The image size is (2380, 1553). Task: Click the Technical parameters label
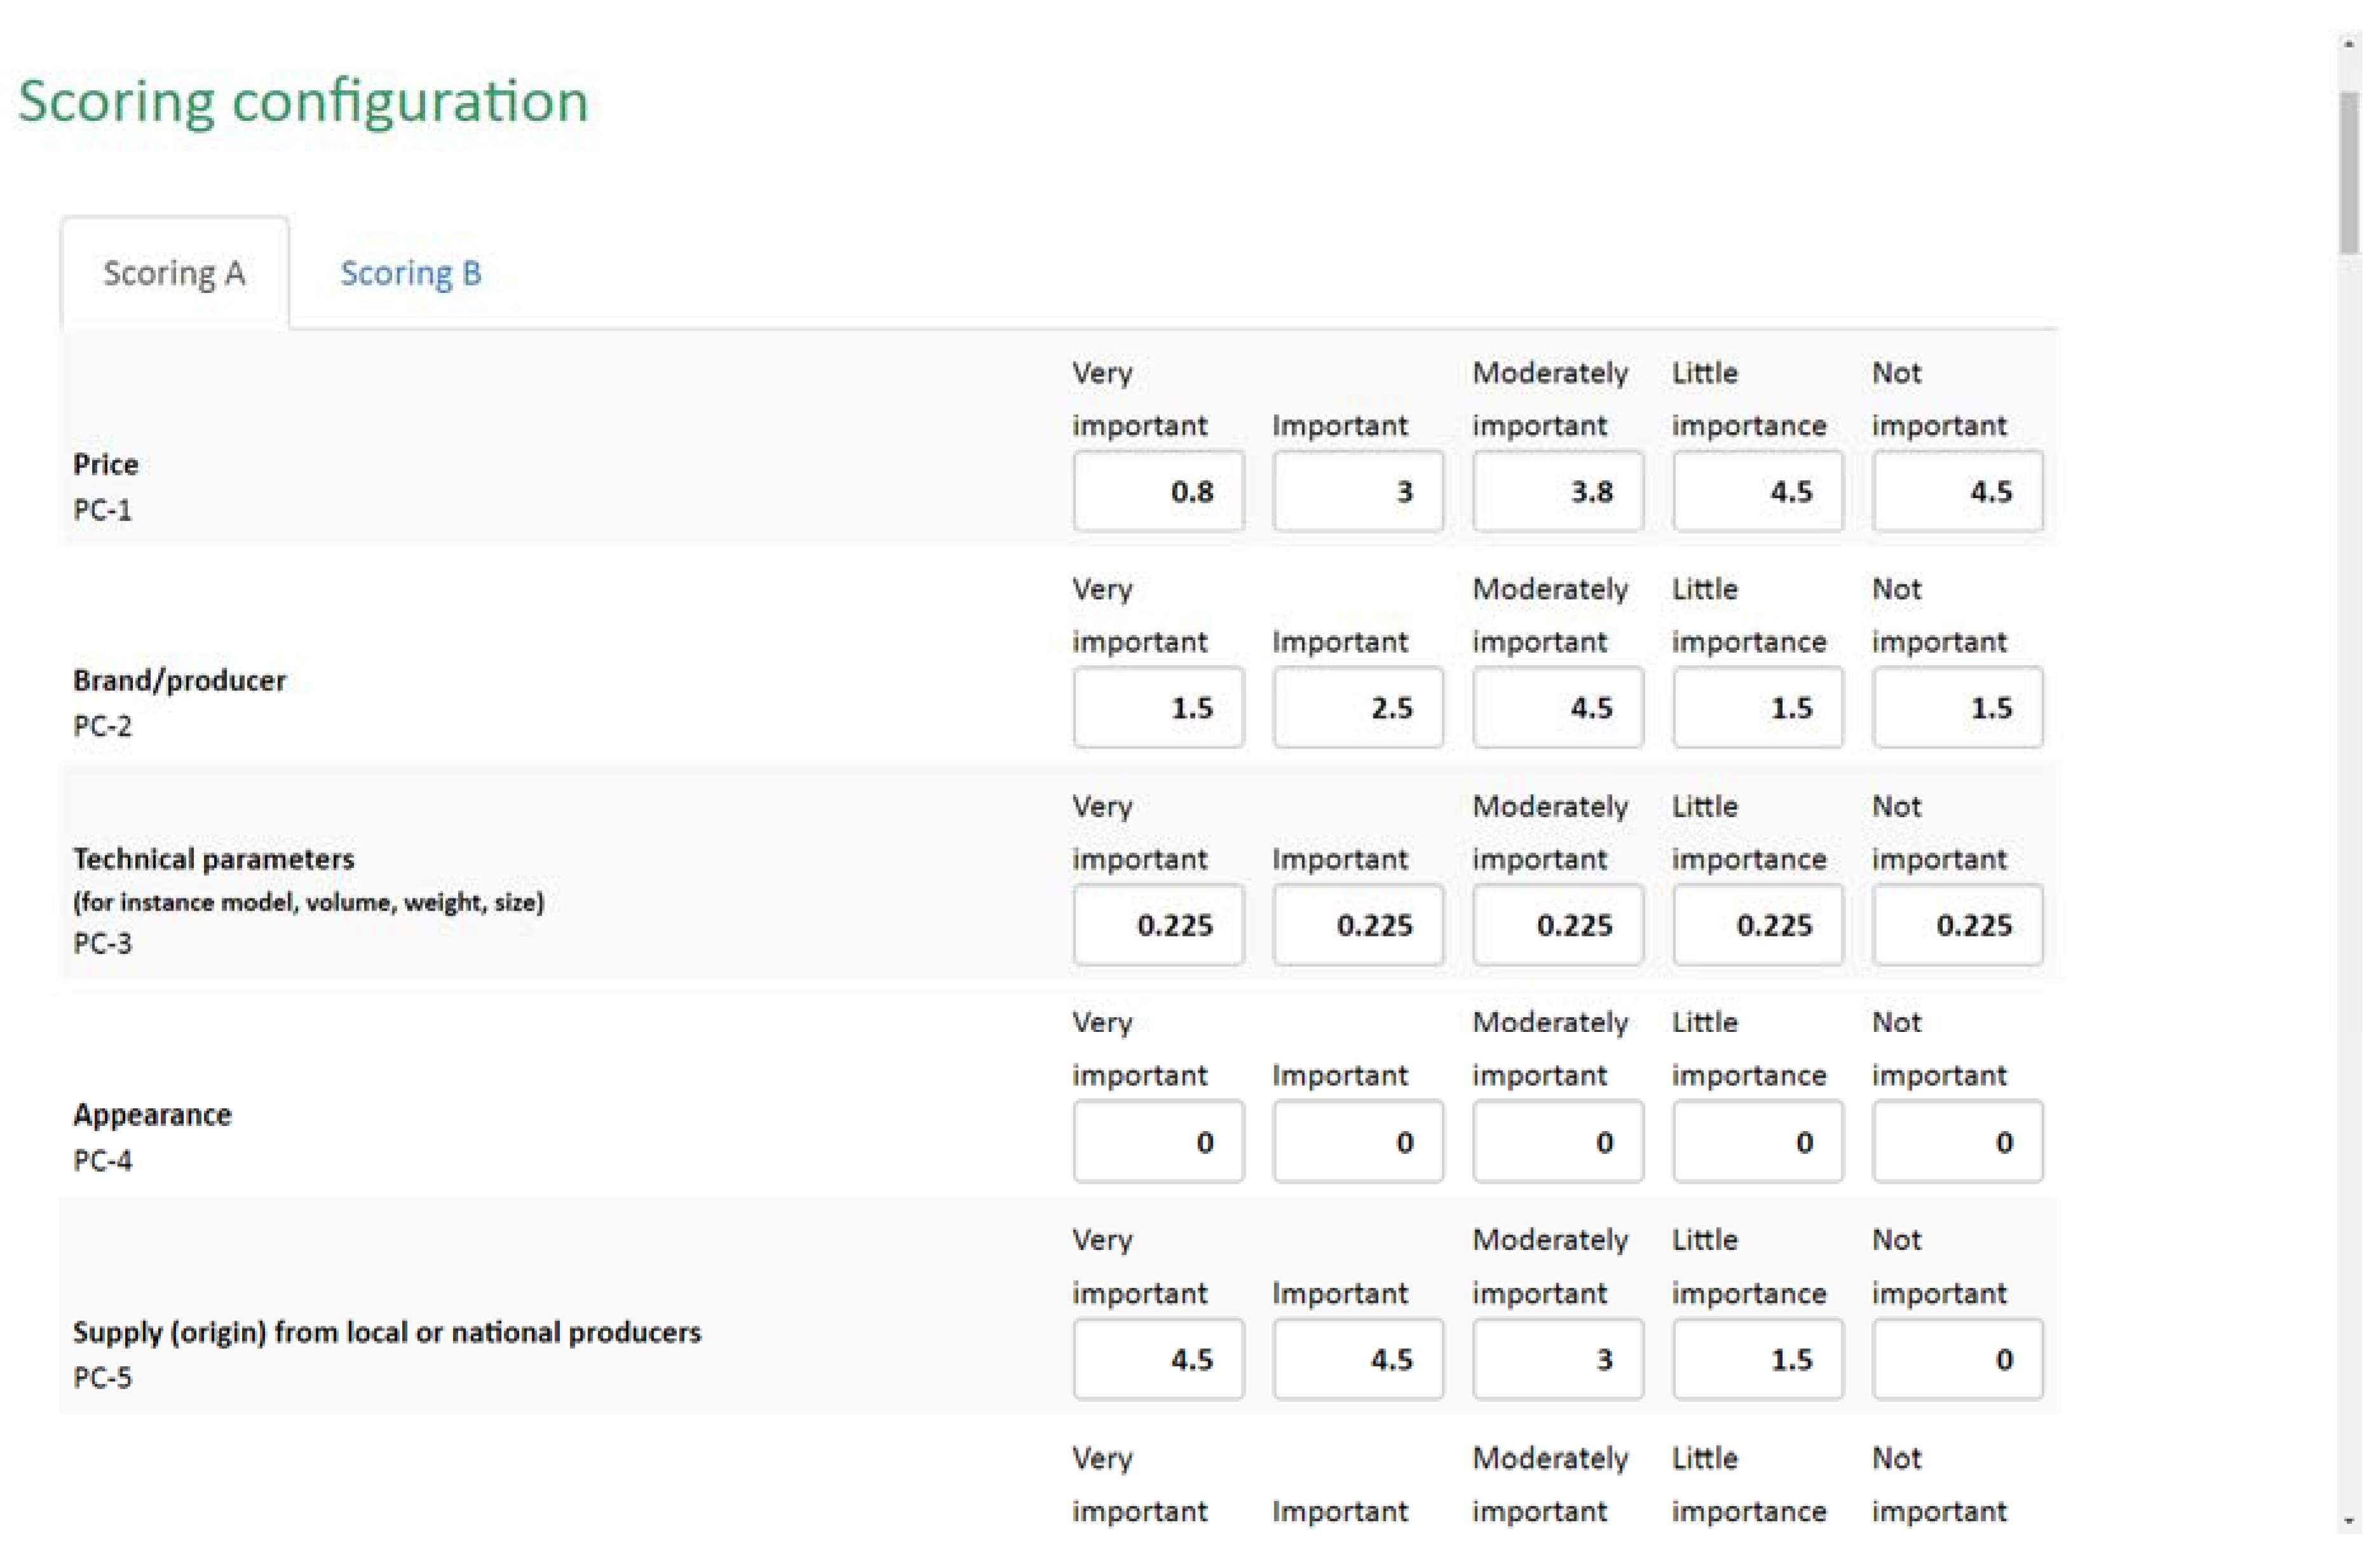(213, 859)
